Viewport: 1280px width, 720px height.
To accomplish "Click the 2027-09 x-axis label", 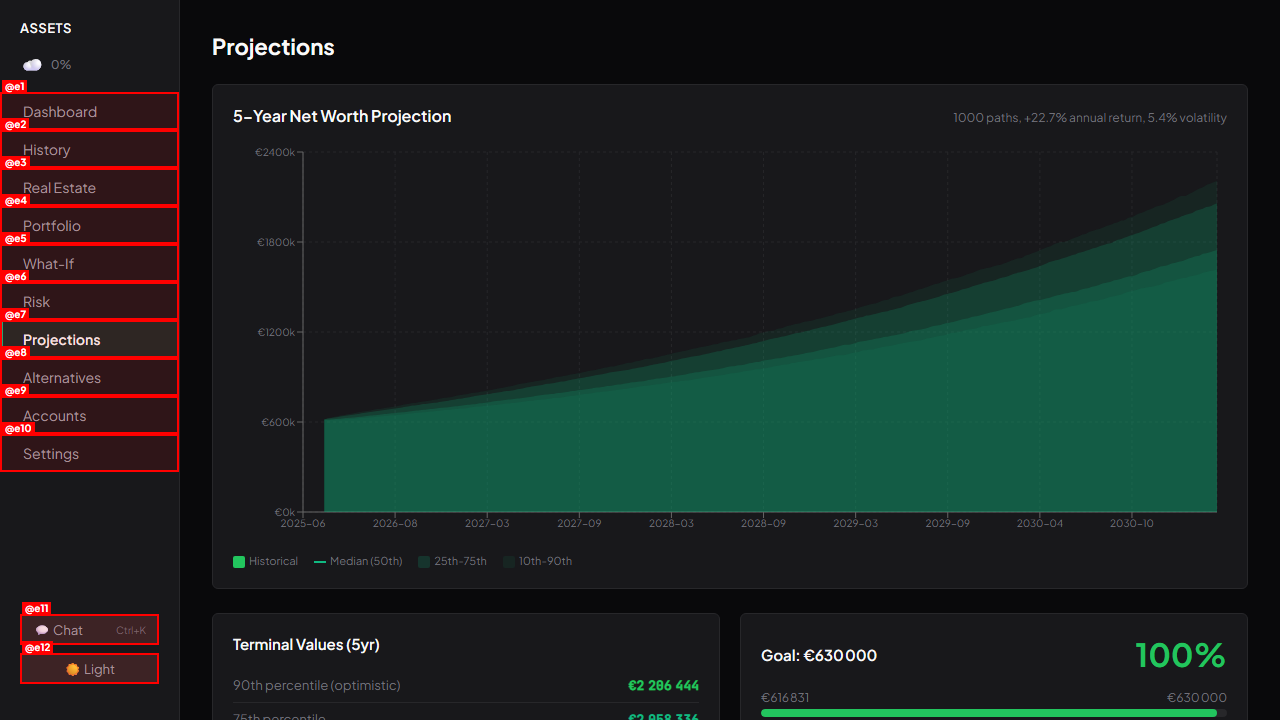I will pos(579,523).
